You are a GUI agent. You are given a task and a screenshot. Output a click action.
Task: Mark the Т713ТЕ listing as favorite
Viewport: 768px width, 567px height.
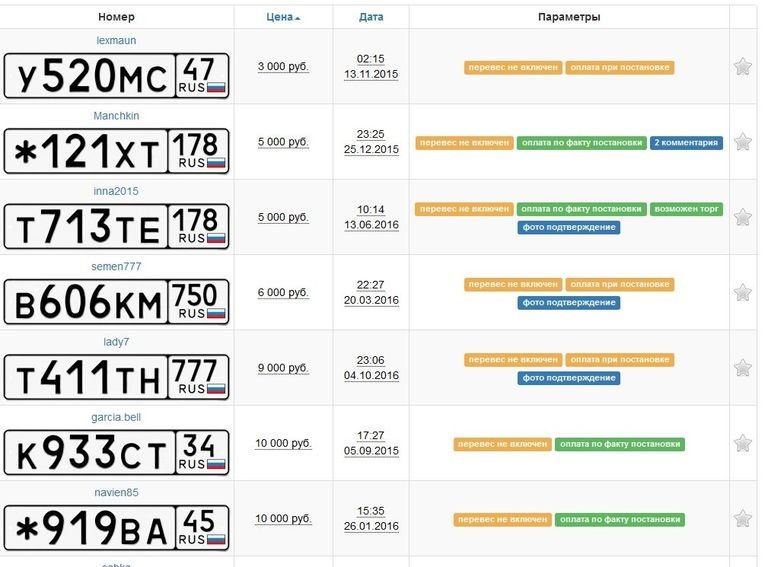(x=743, y=217)
